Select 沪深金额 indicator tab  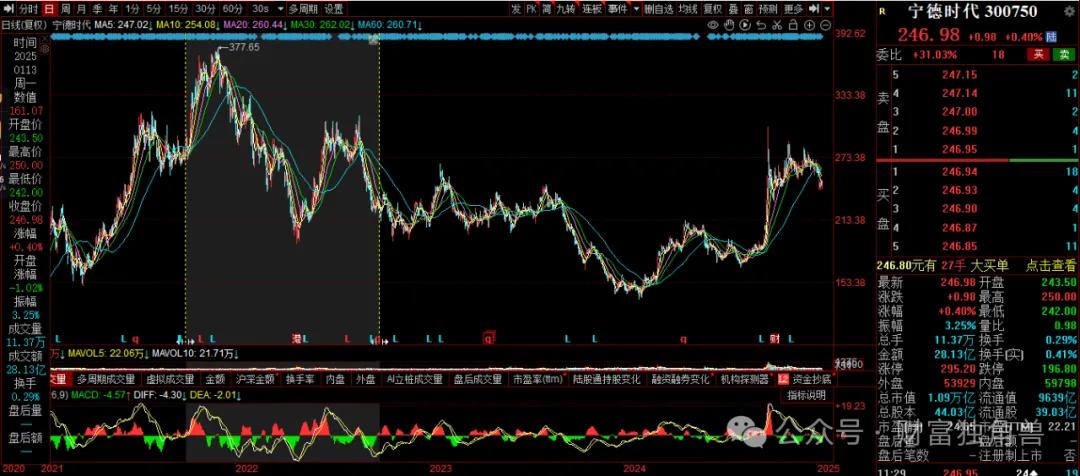click(x=255, y=380)
